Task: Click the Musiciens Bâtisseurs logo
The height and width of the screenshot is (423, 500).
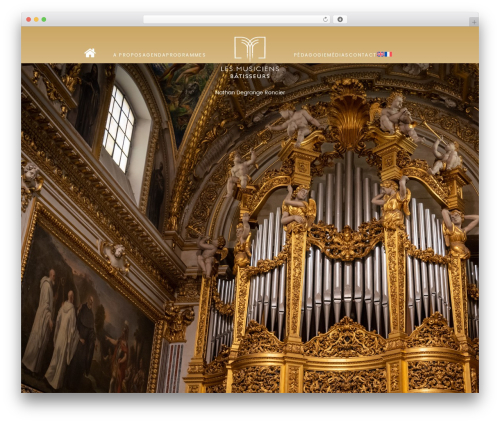Action: [x=250, y=57]
